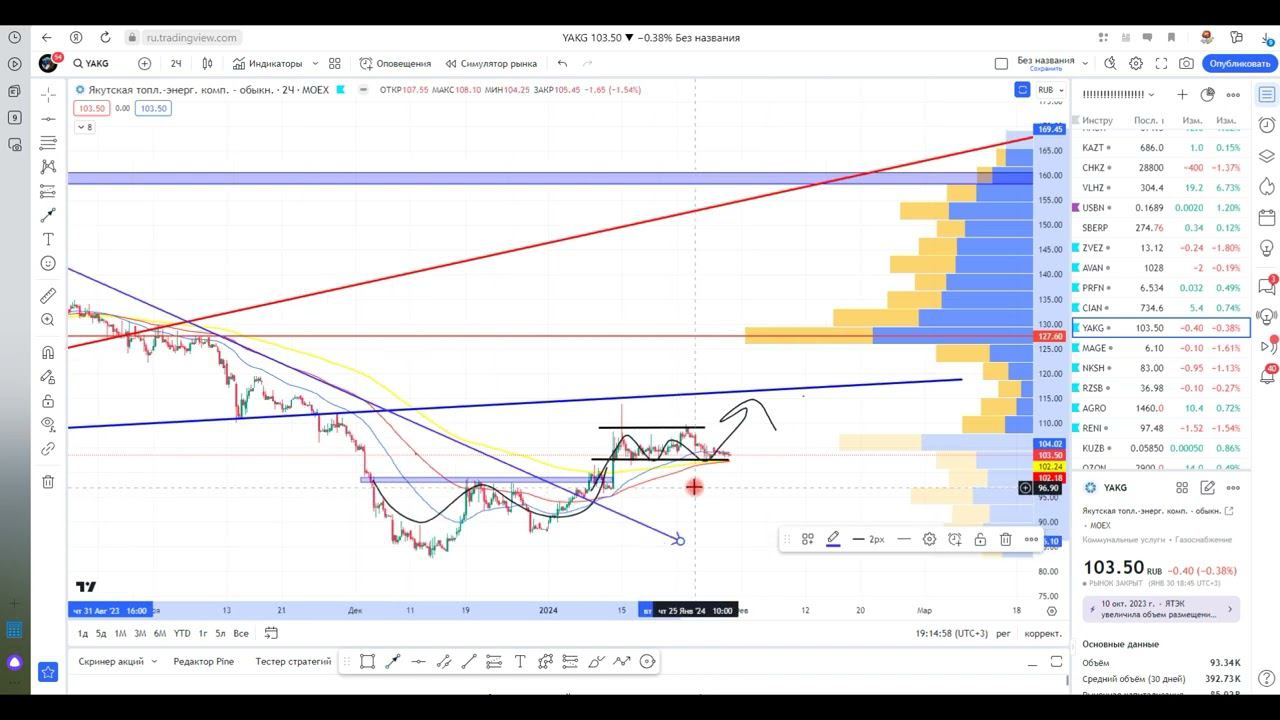Image resolution: width=1280 pixels, height=720 pixels.
Task: Activate the zoom-in magnifier tool
Action: [48, 320]
